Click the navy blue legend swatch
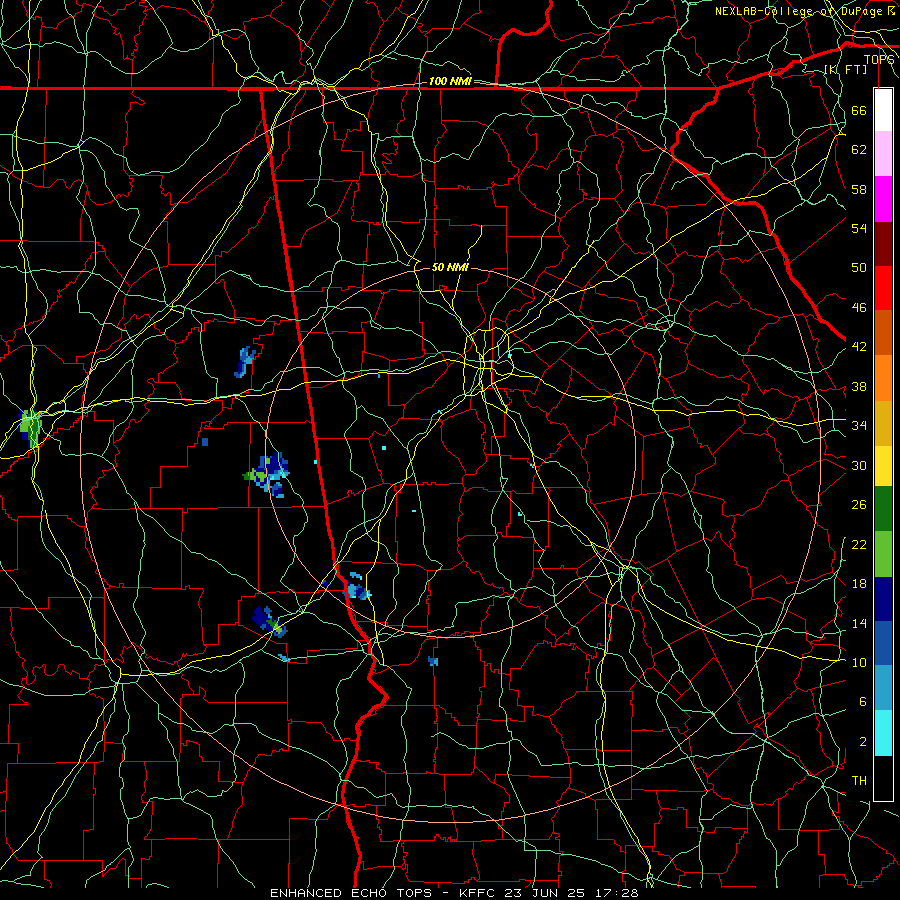900x900 pixels. 883,599
